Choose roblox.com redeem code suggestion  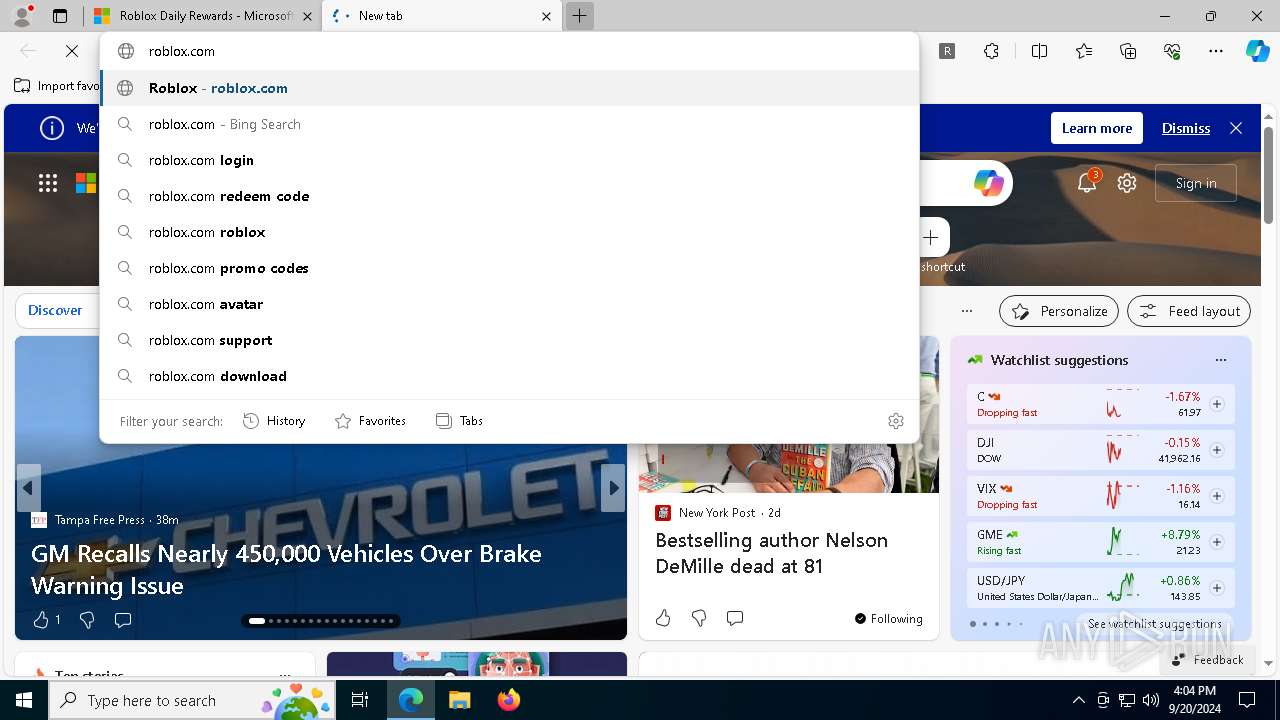510,196
